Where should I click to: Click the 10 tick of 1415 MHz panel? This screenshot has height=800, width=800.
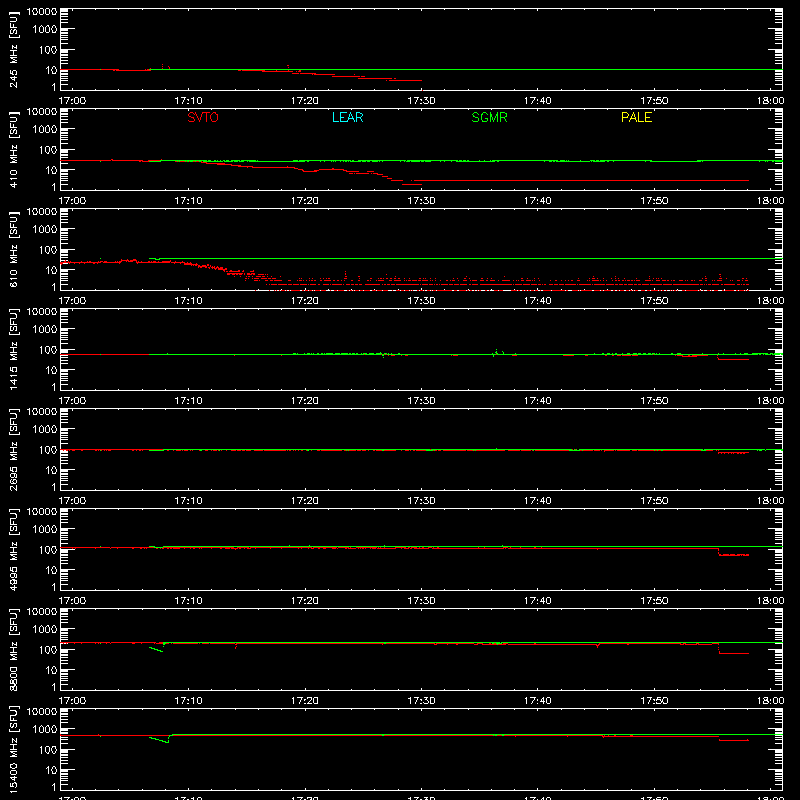[x=51, y=370]
